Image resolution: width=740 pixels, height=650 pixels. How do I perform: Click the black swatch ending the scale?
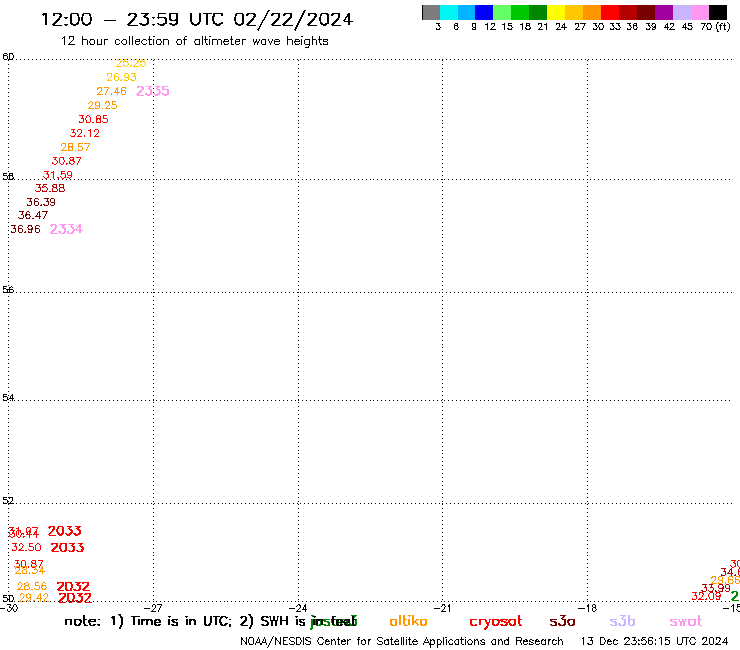[x=718, y=12]
